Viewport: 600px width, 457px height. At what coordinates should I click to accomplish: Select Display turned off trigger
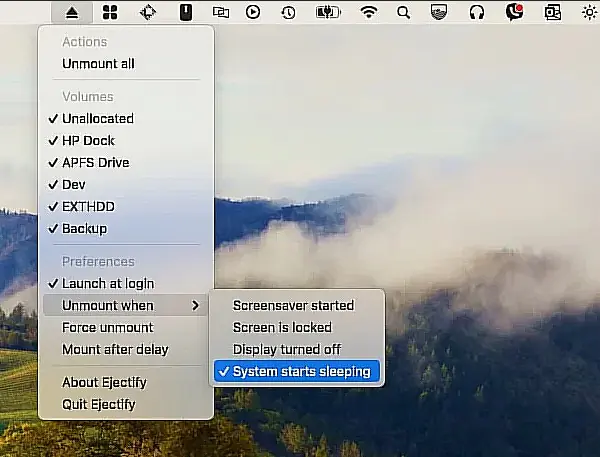coord(297,349)
